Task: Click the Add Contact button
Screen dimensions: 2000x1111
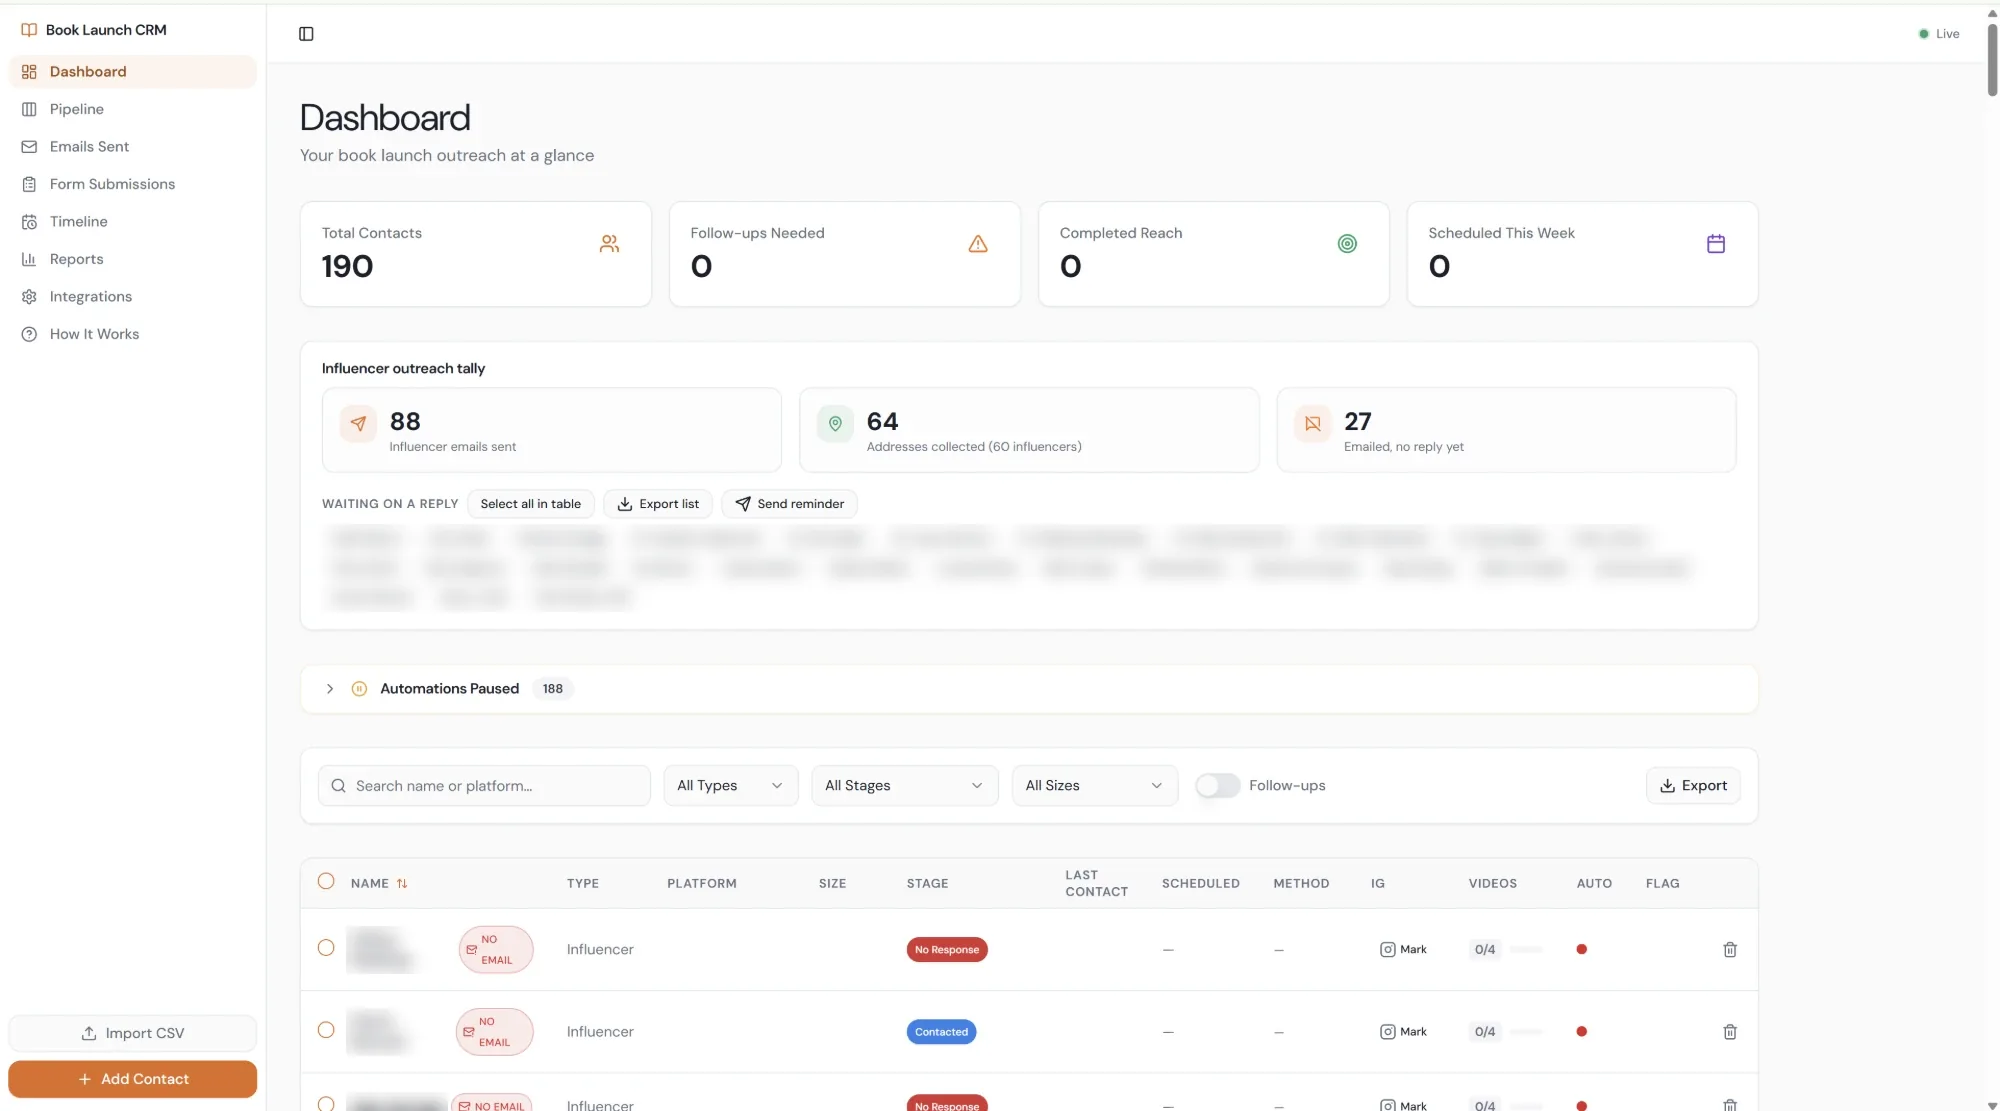Action: 132,1080
